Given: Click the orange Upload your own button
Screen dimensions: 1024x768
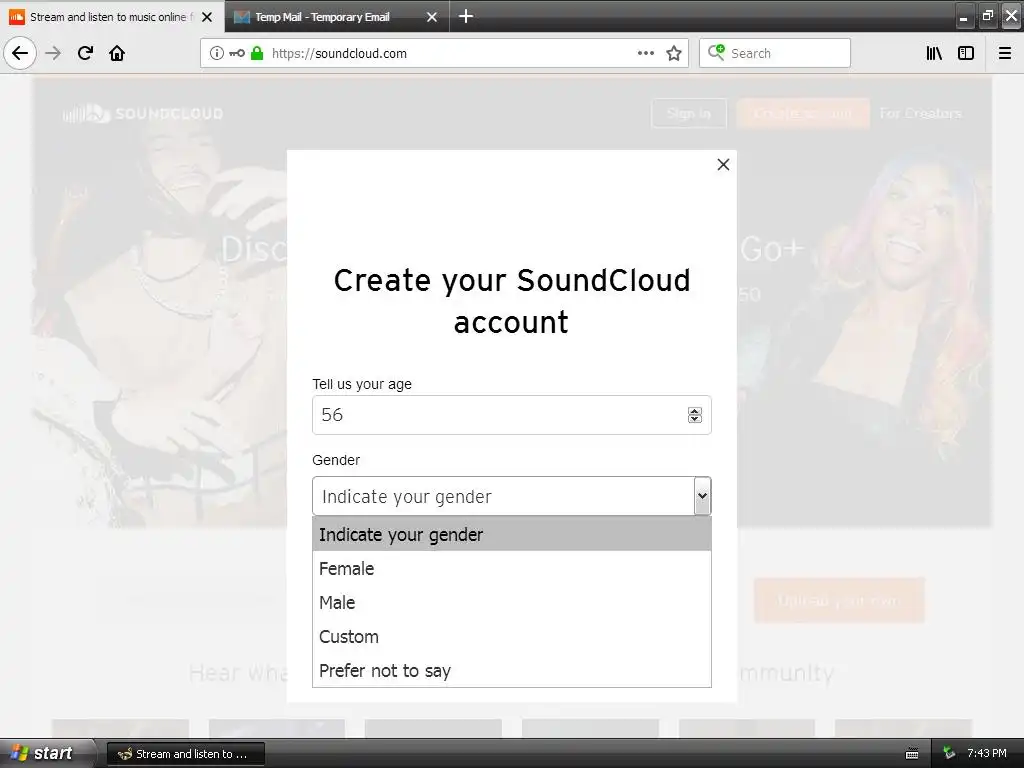Looking at the screenshot, I should point(839,600).
